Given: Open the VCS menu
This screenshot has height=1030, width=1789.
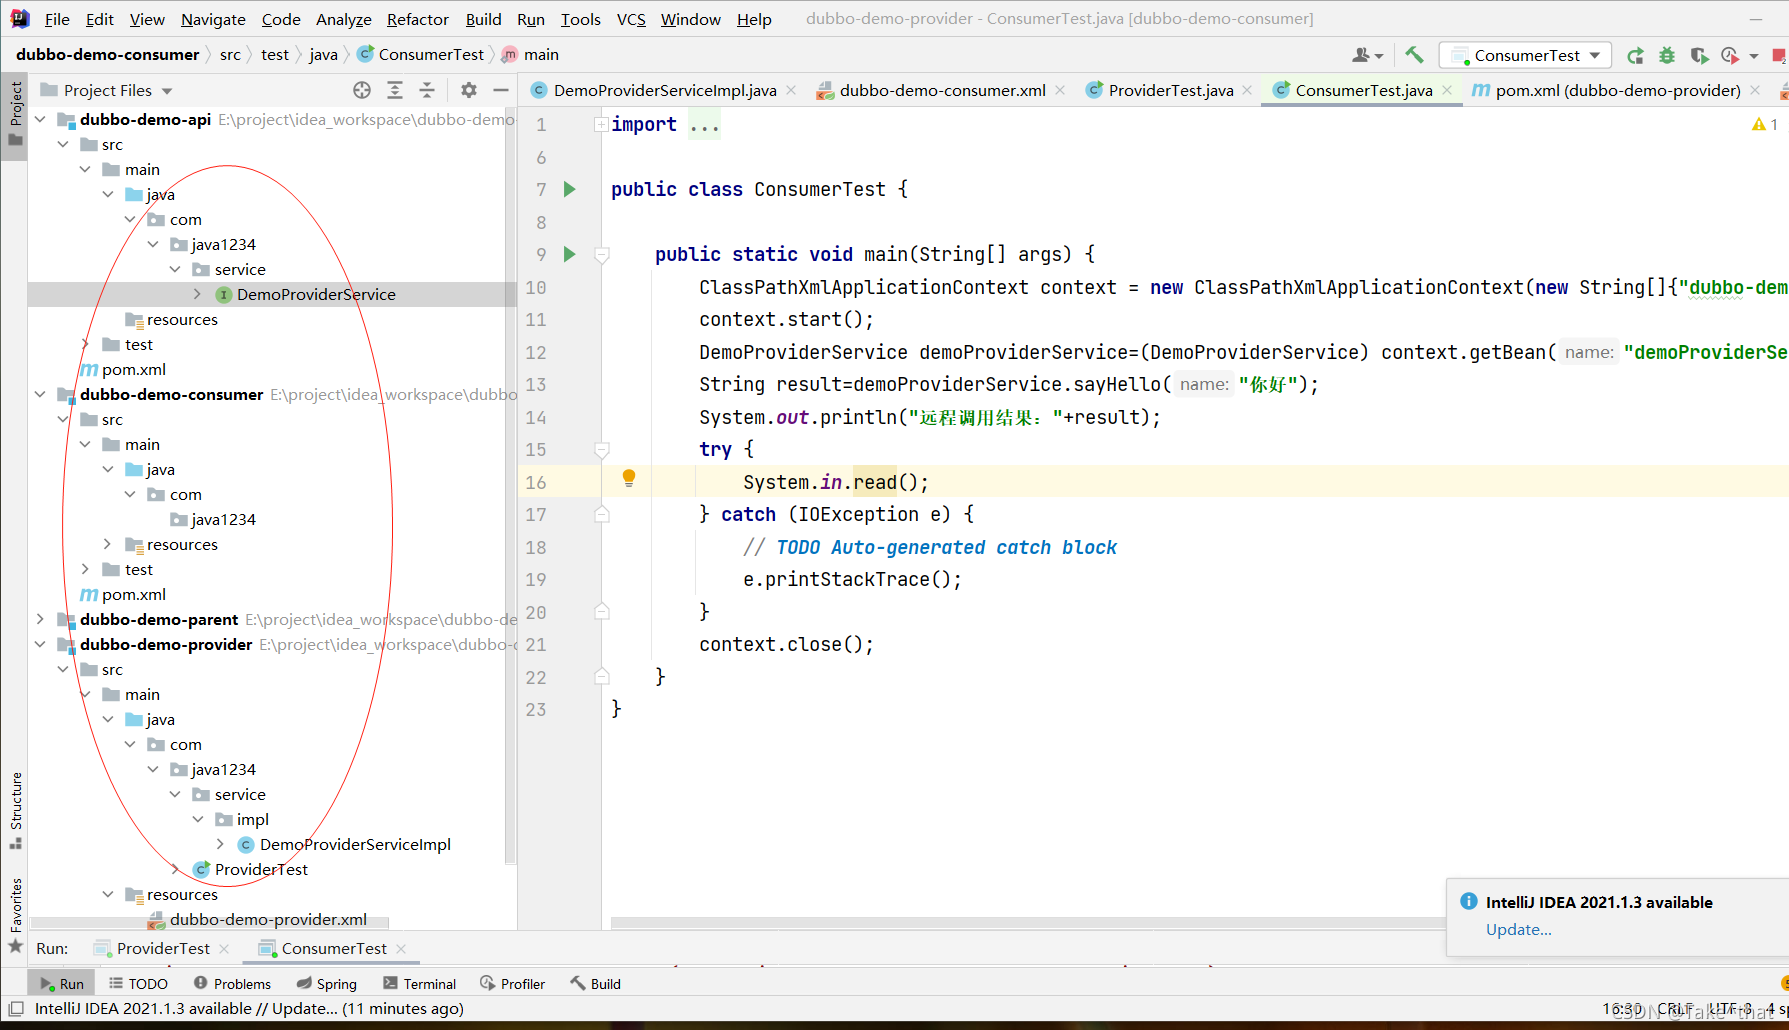Looking at the screenshot, I should pyautogui.click(x=631, y=19).
